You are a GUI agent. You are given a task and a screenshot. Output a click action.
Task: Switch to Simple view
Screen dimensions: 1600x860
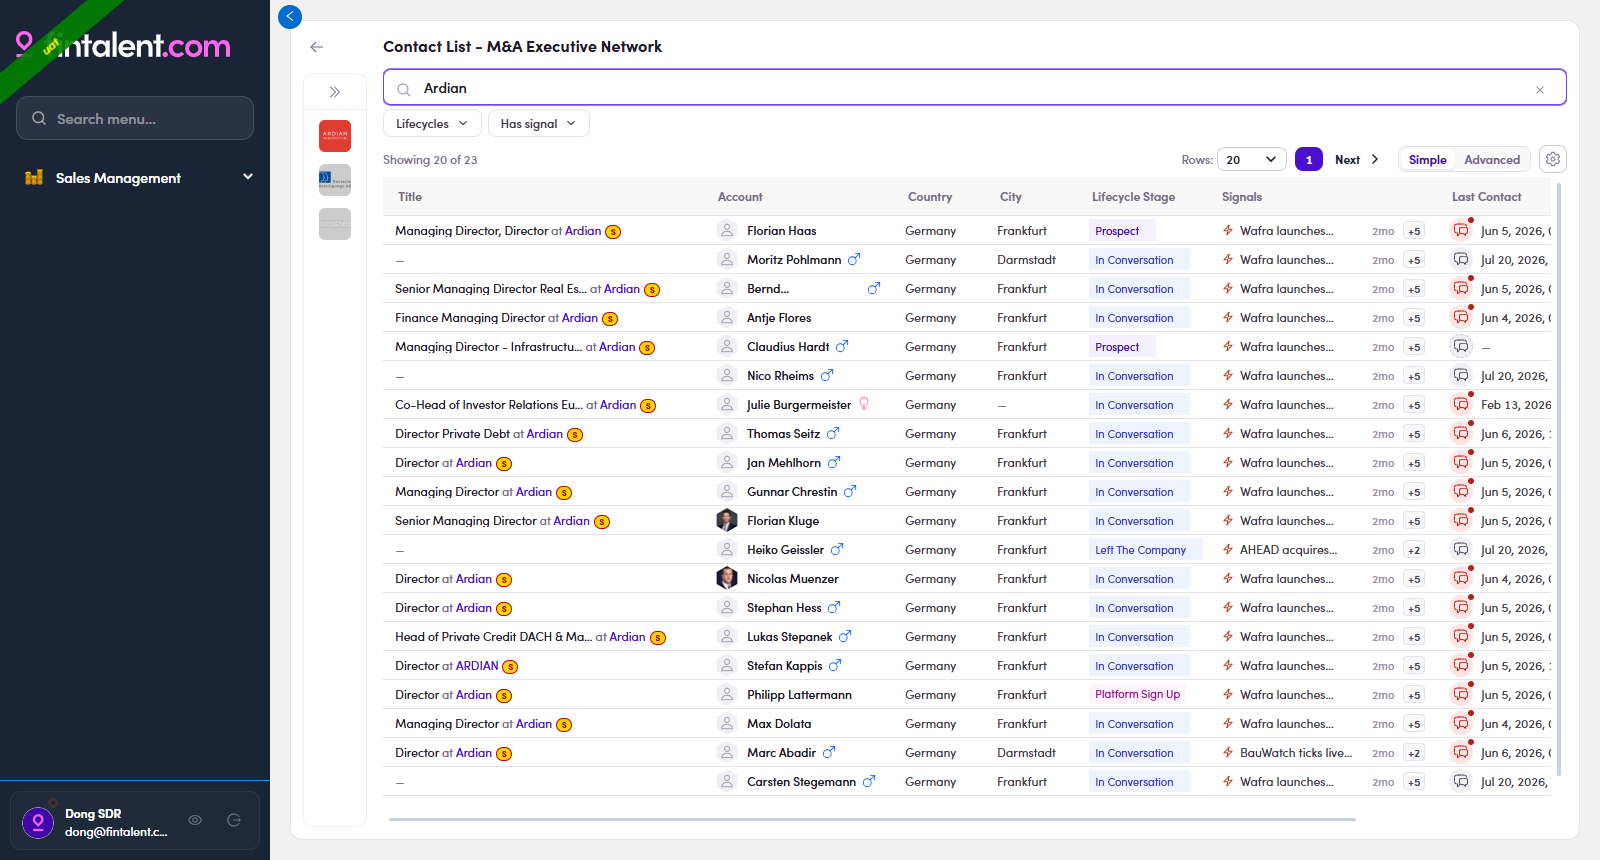[x=1427, y=160]
